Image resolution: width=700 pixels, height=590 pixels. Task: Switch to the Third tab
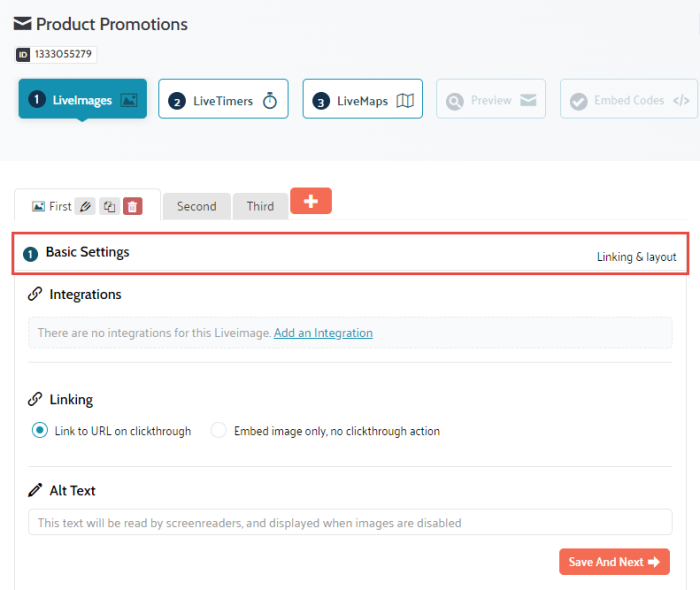pyautogui.click(x=260, y=206)
